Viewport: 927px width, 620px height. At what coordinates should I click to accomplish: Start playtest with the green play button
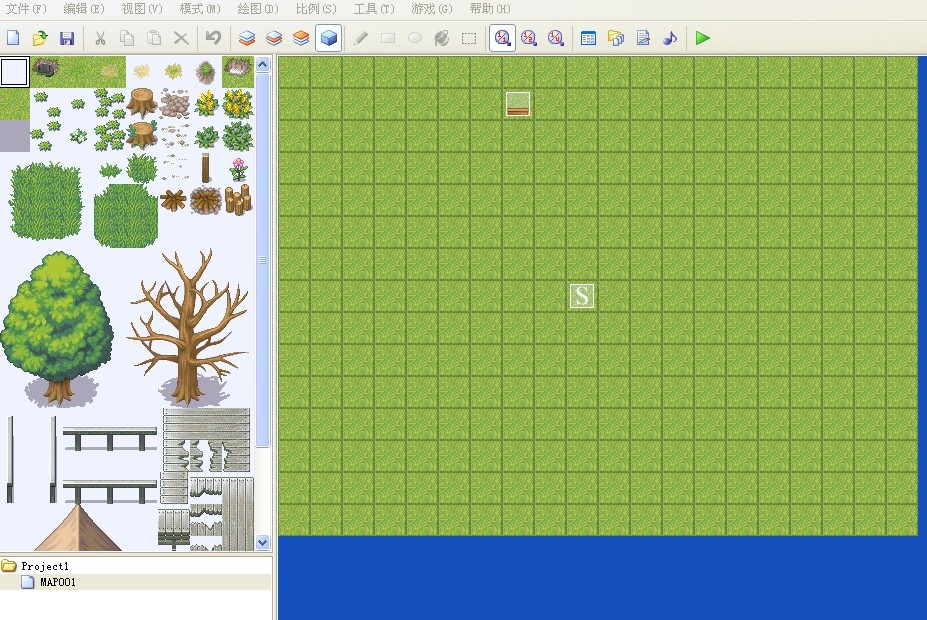[x=702, y=38]
